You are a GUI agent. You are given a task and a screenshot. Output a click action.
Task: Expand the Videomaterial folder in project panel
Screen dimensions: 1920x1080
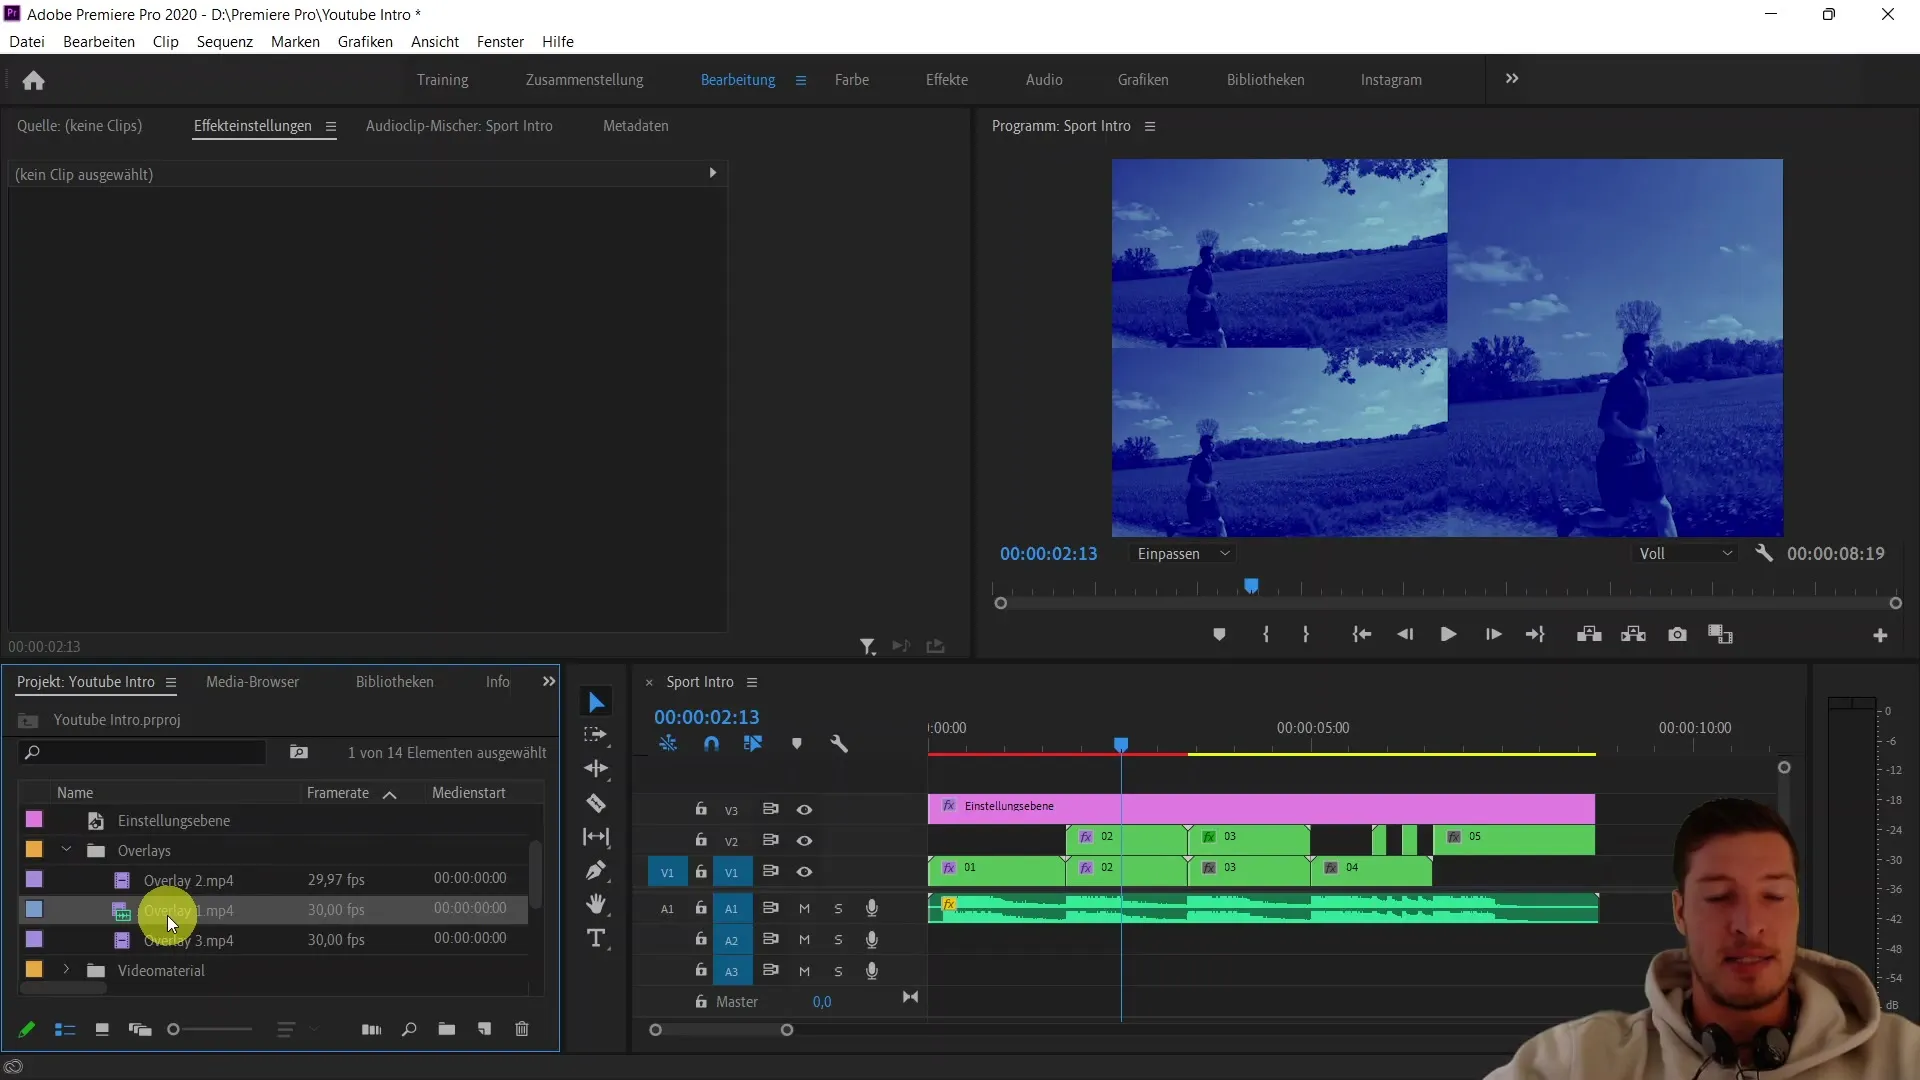(x=66, y=971)
